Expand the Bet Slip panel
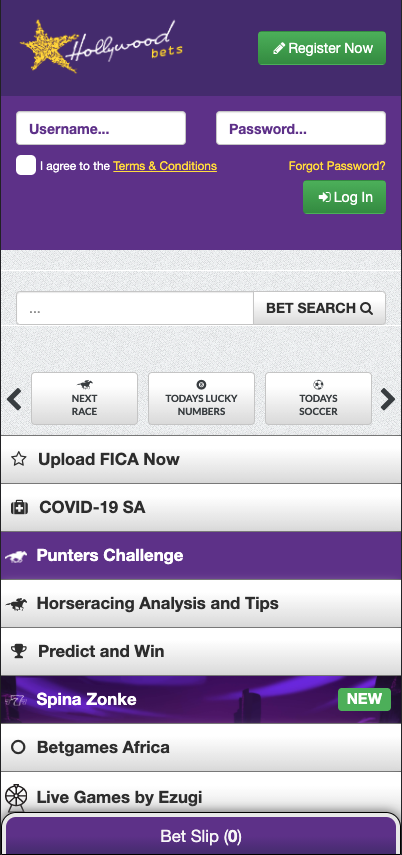Screen dimensions: 402x855 201,835
